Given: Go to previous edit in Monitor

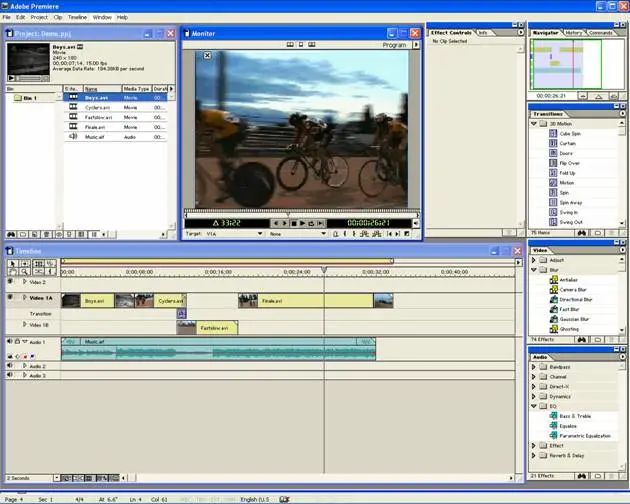Looking at the screenshot, I should pos(389,234).
